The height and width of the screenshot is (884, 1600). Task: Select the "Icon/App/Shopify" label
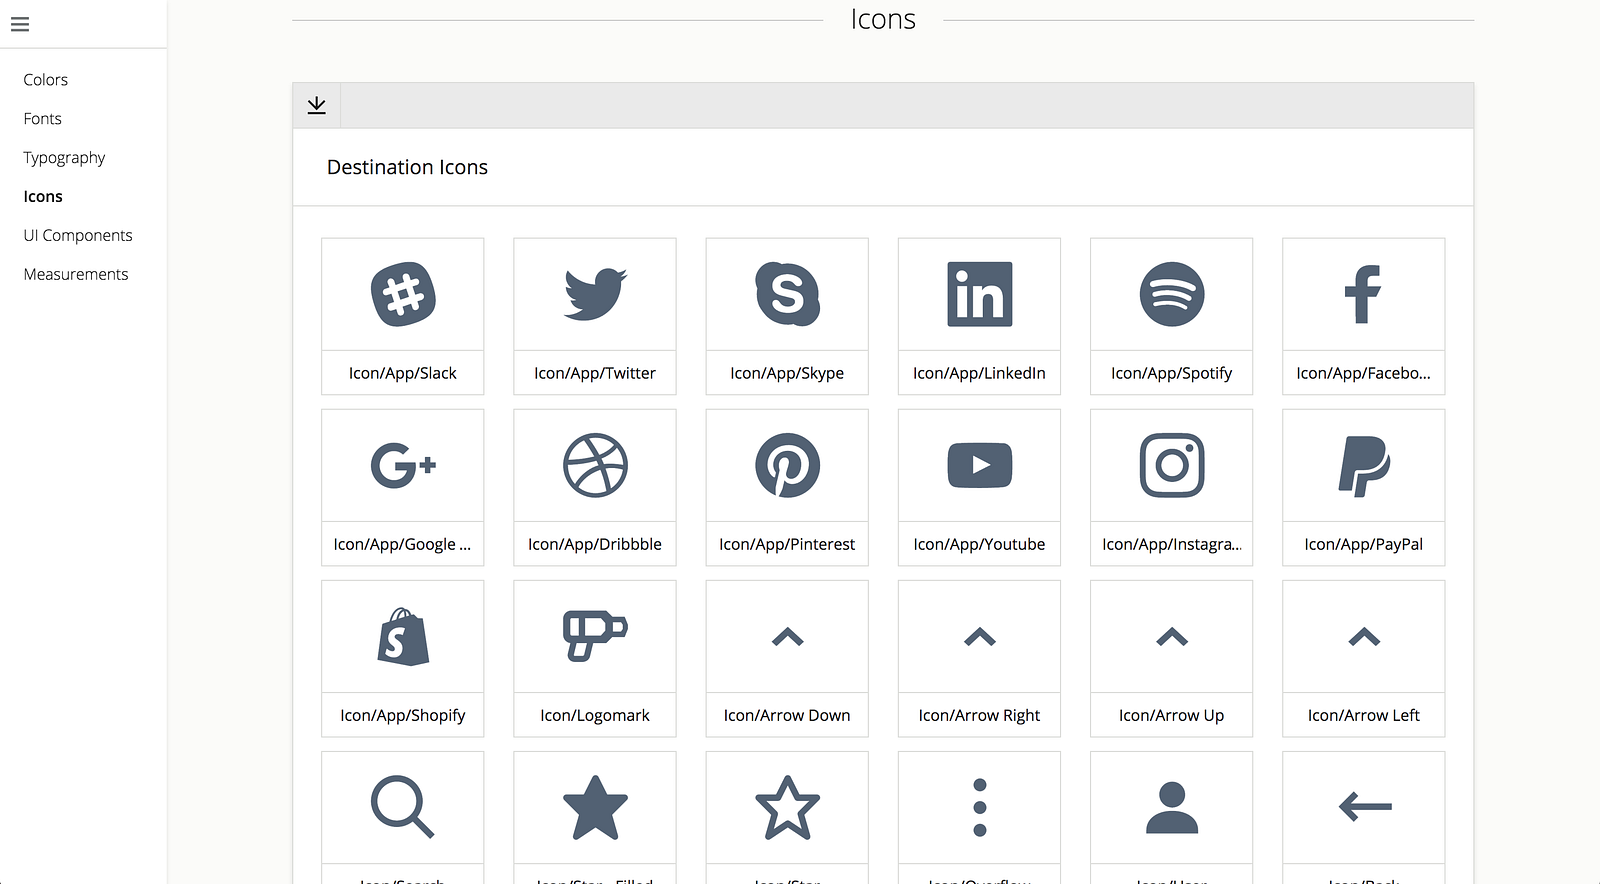pos(403,715)
